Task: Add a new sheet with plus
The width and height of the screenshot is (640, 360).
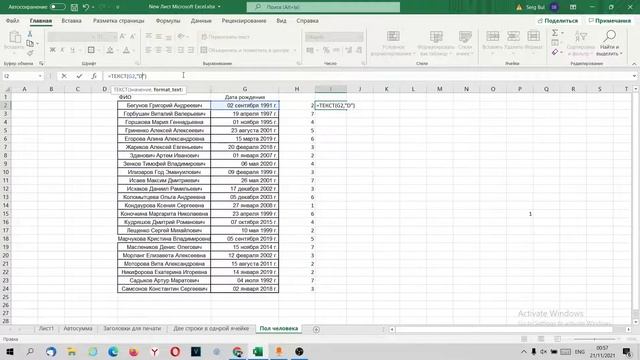Action: click(316, 329)
